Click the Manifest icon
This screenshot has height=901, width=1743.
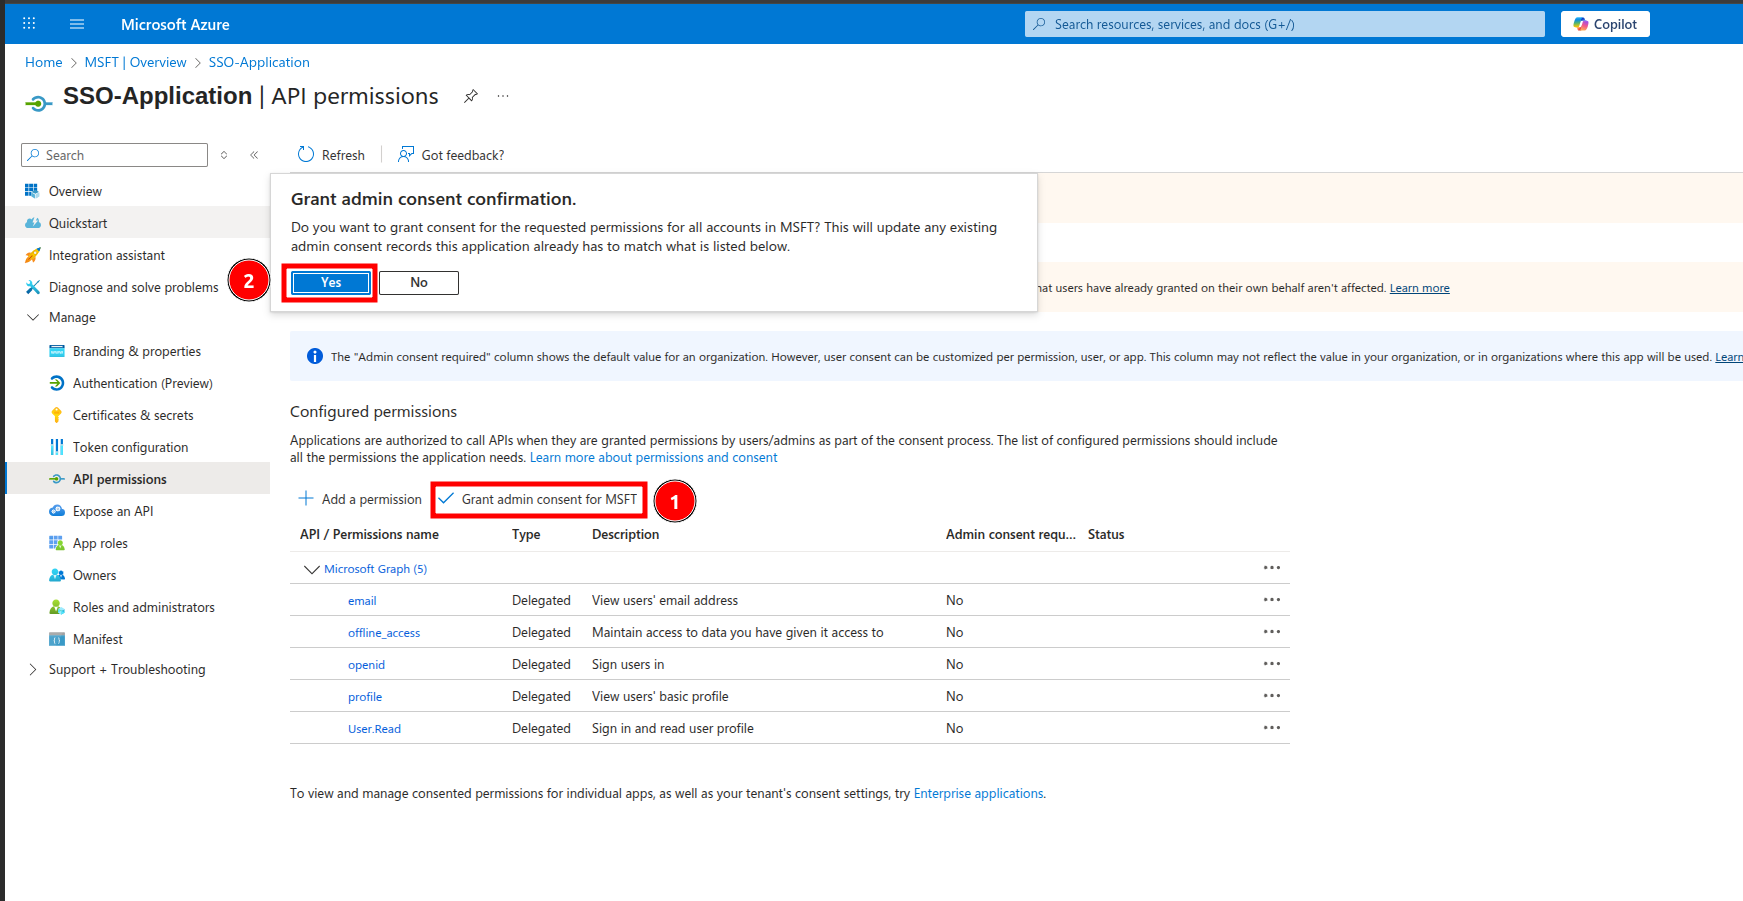tap(57, 639)
